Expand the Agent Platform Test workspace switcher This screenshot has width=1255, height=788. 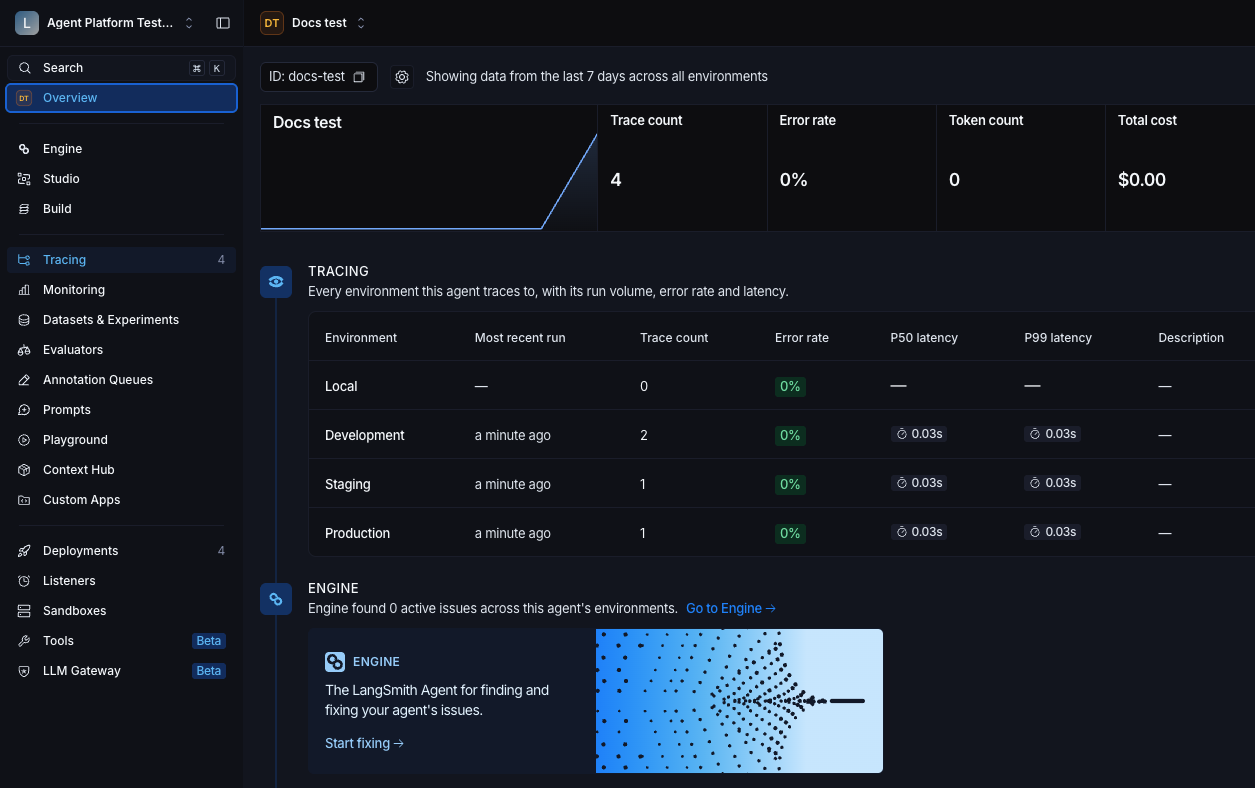point(189,23)
